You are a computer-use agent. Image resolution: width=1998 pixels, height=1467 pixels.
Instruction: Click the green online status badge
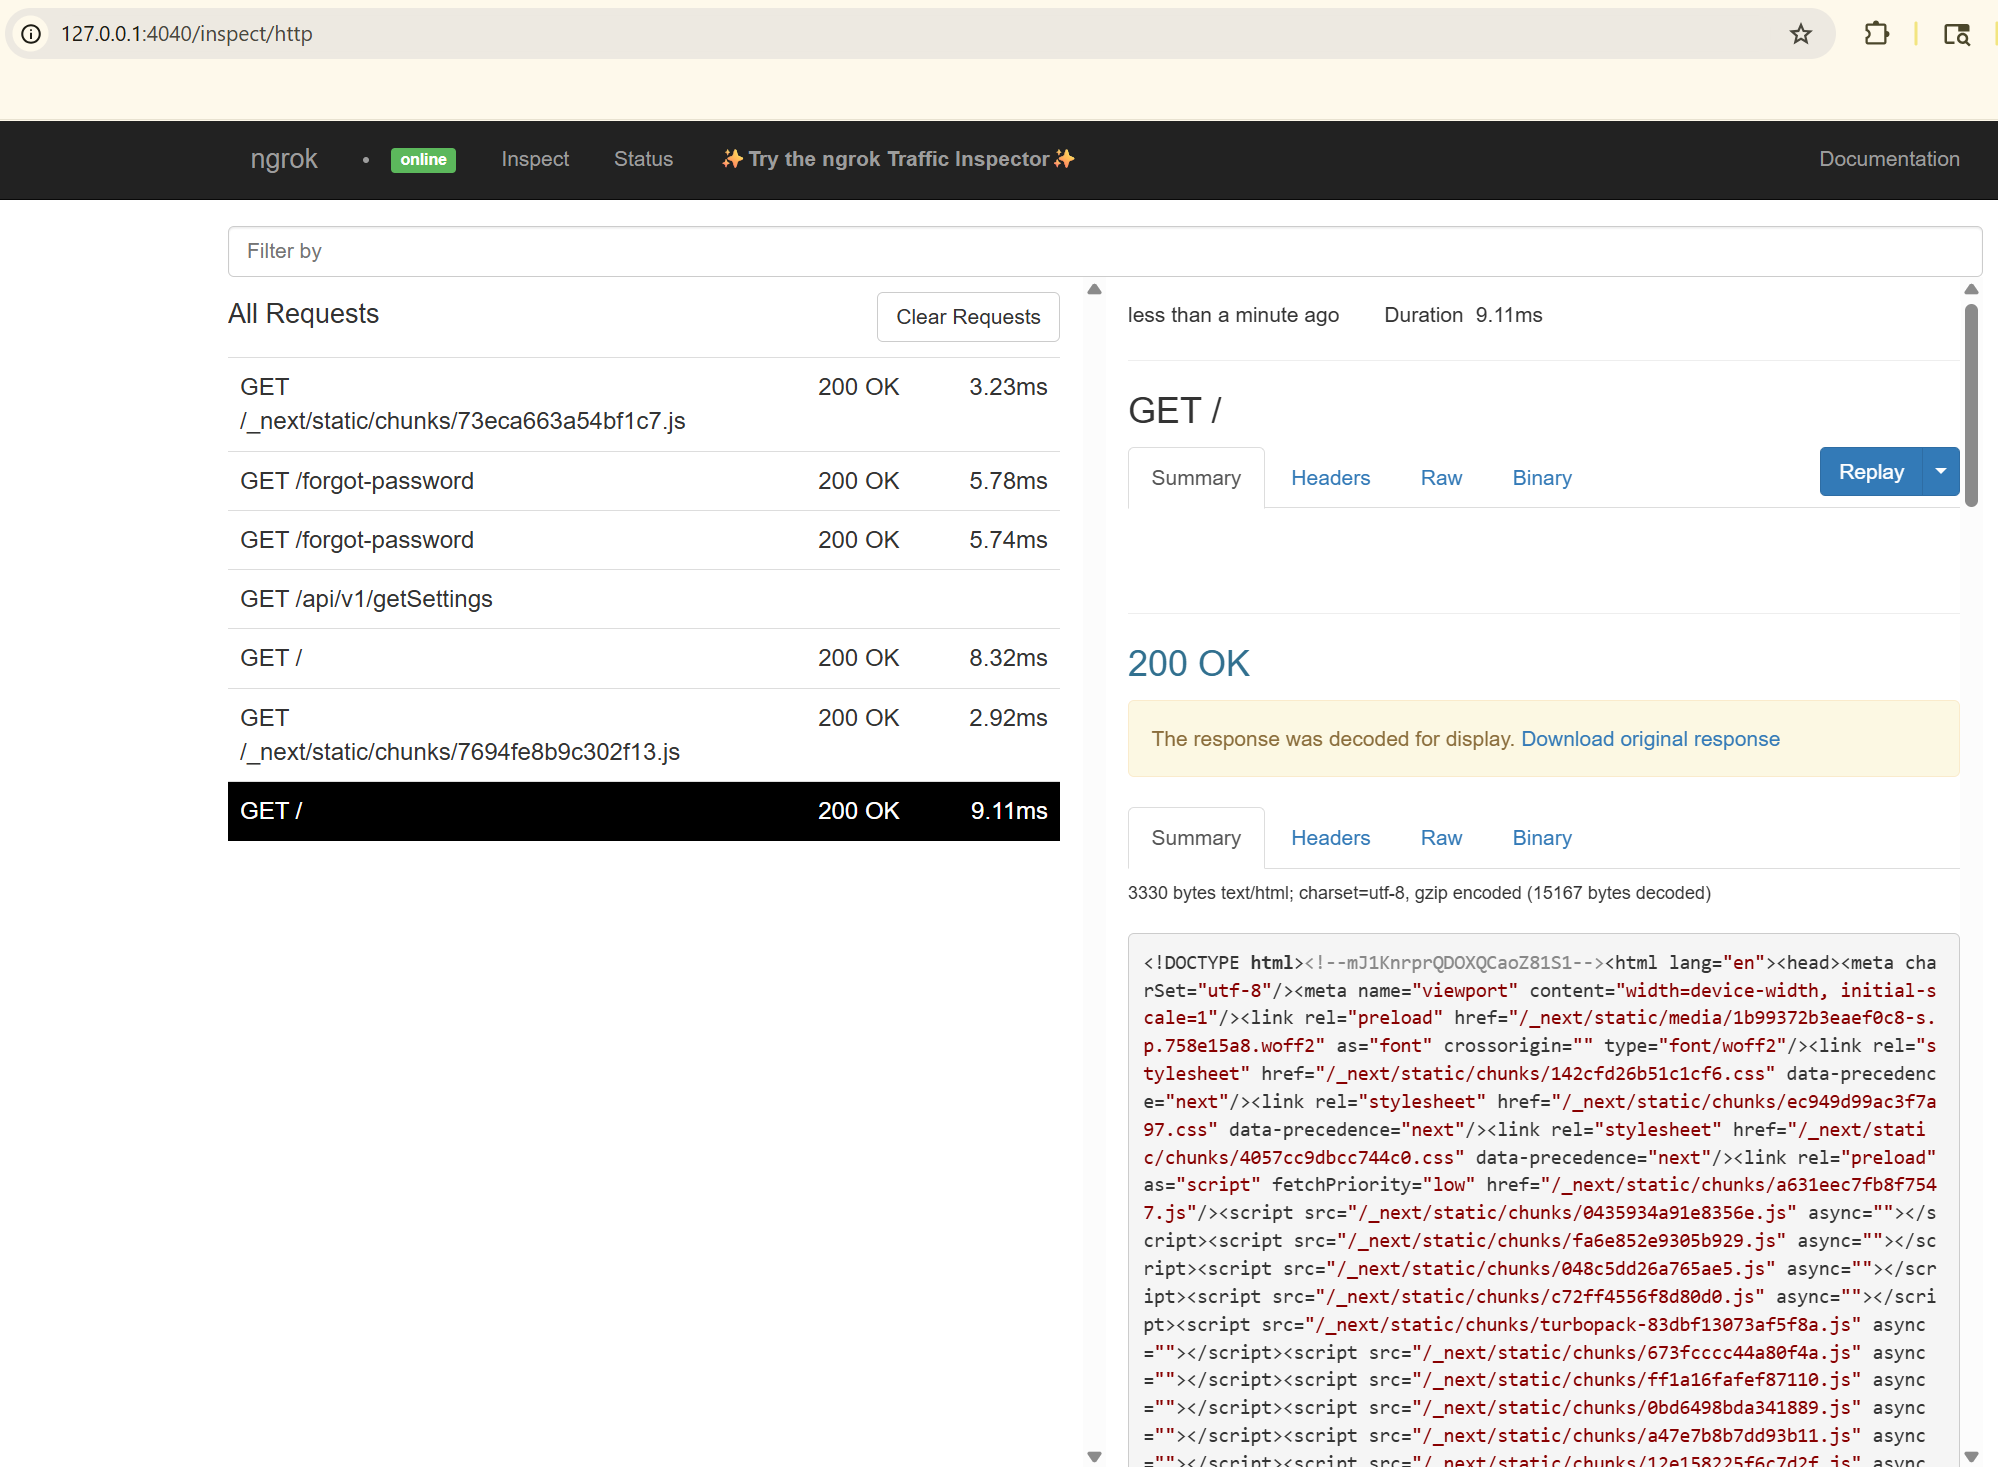[x=423, y=159]
